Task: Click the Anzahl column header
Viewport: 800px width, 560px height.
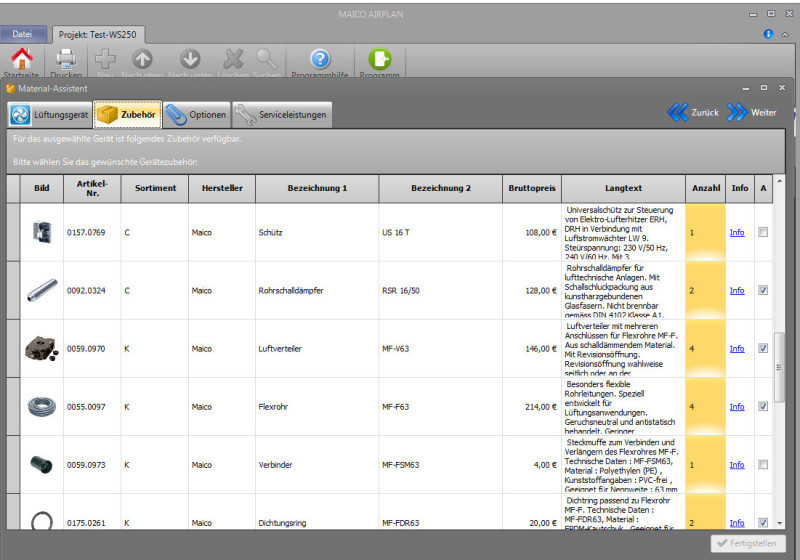Action: 706,188
